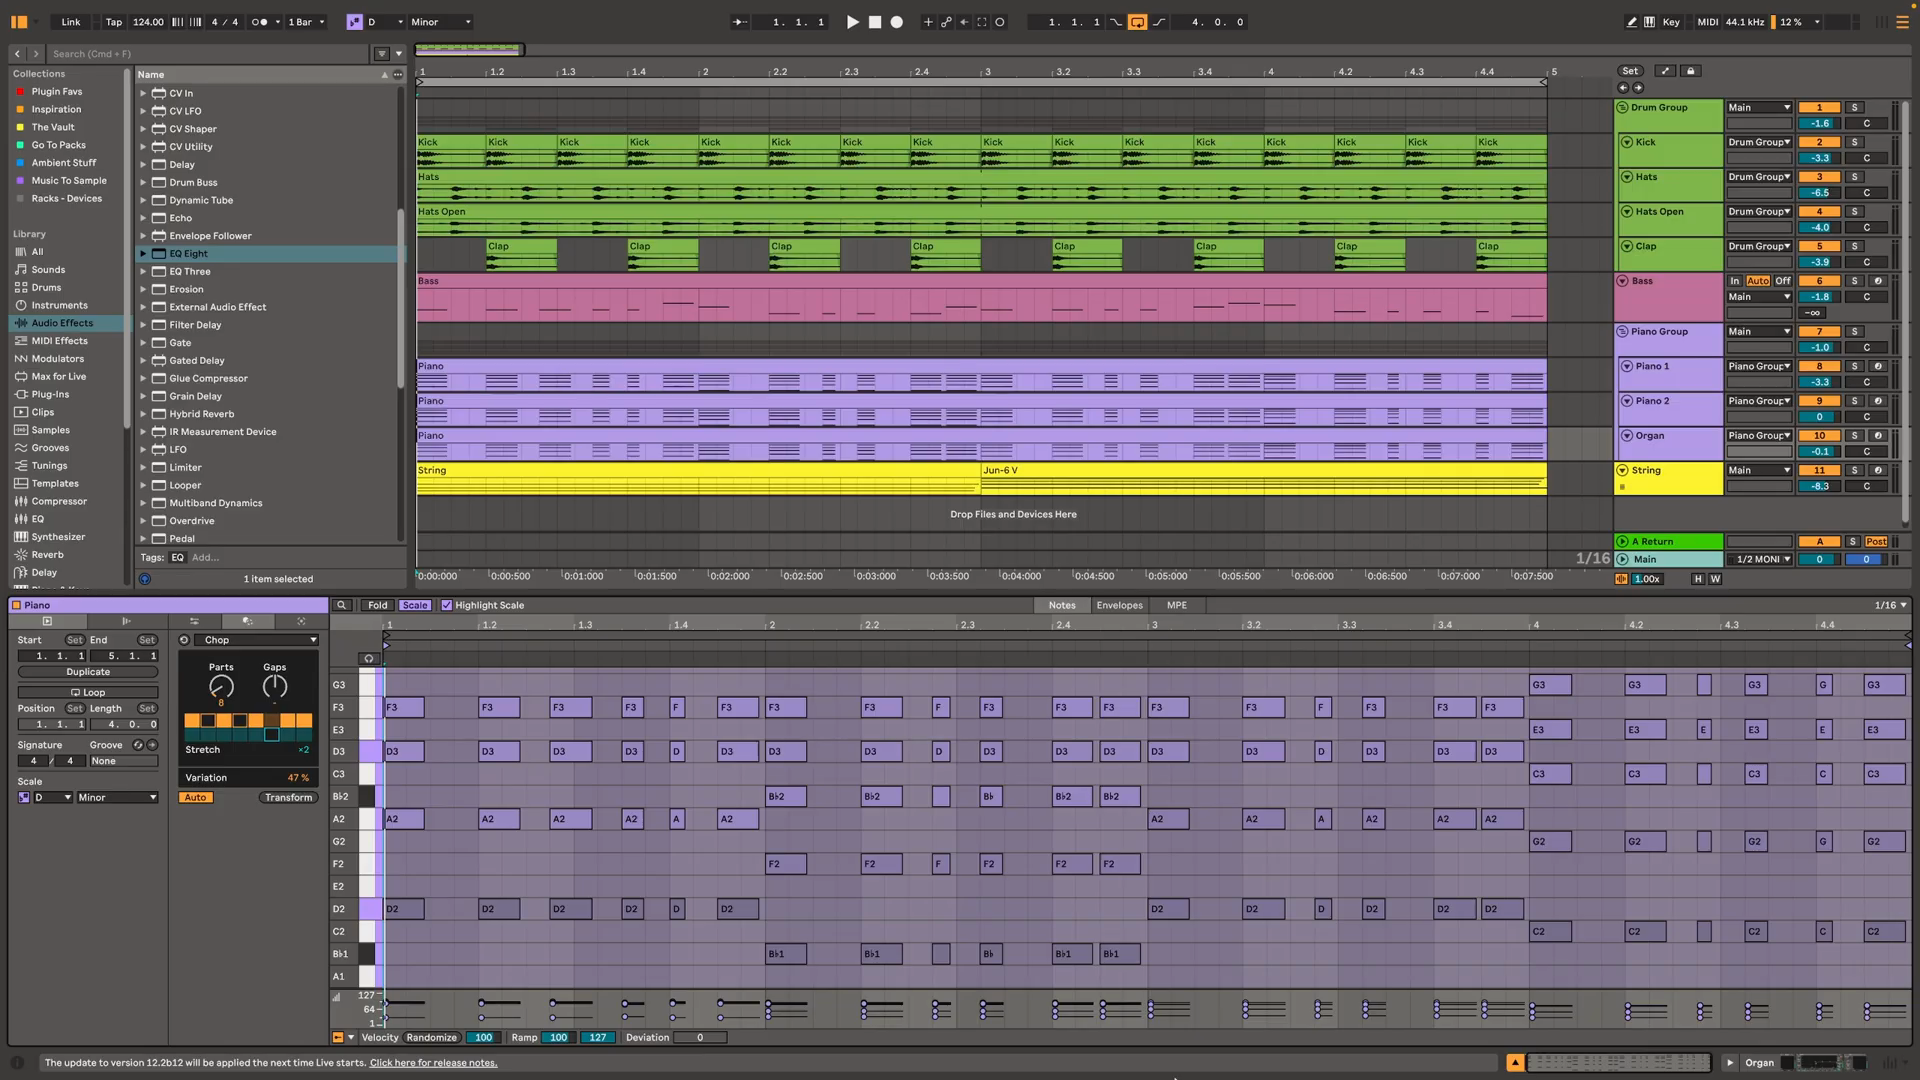The width and height of the screenshot is (1920, 1080).
Task: Solo the Bass track
Action: 1854,281
